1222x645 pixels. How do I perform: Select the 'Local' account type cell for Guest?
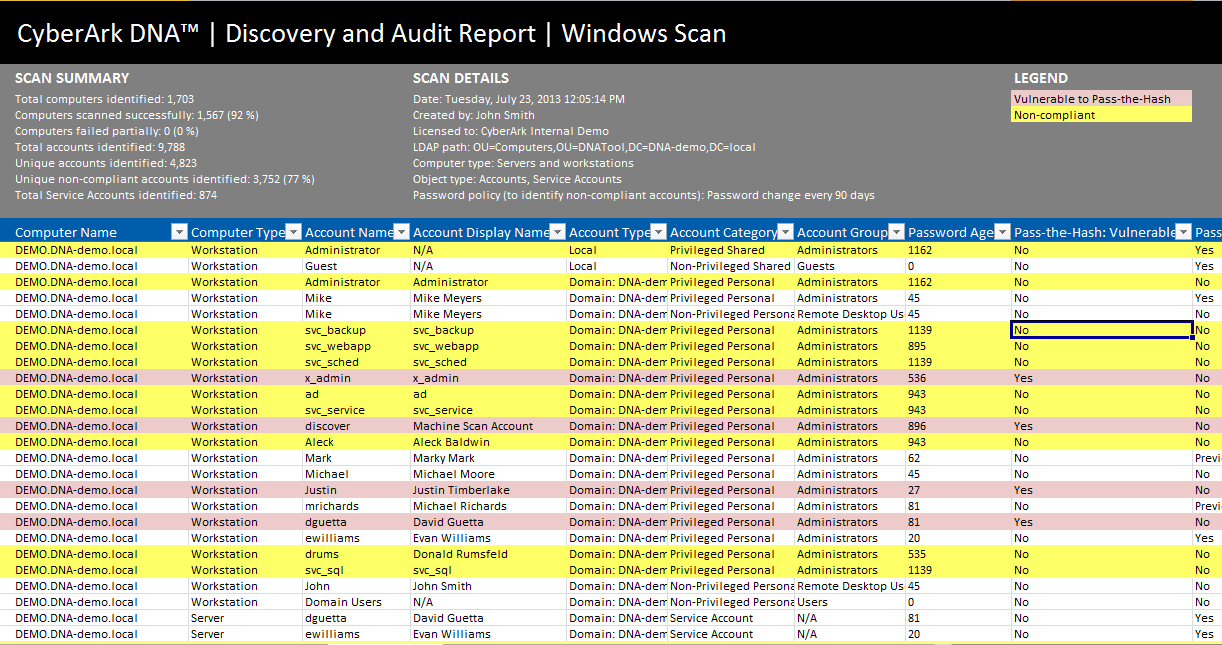coord(617,266)
